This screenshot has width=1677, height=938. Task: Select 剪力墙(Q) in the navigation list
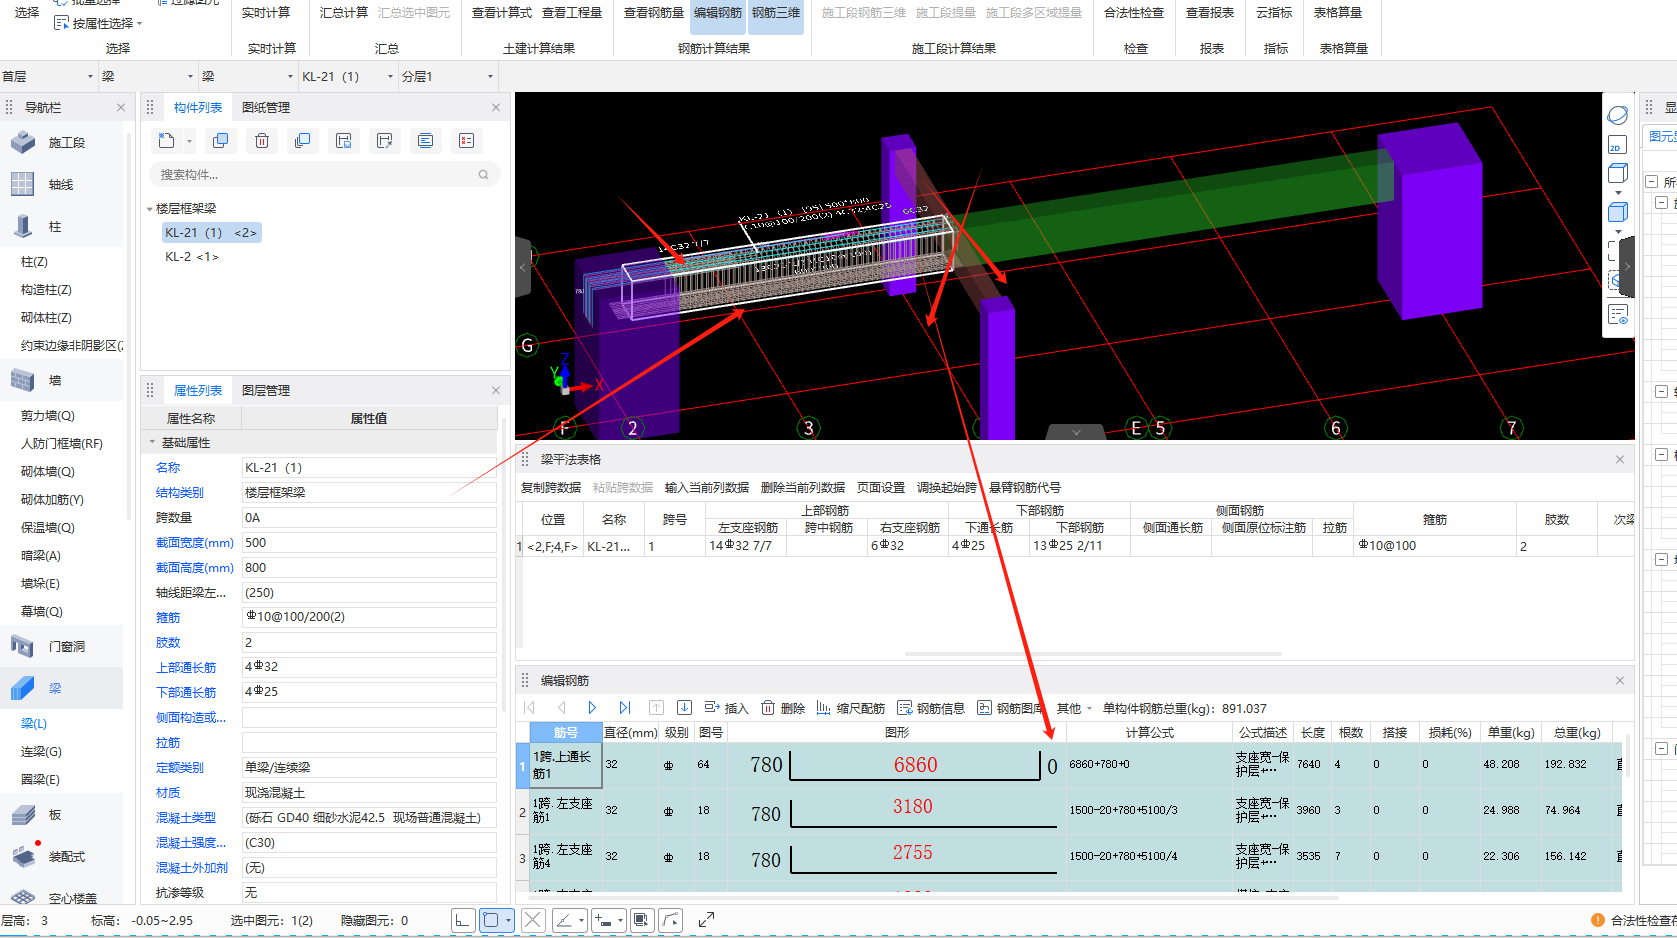click(x=47, y=415)
